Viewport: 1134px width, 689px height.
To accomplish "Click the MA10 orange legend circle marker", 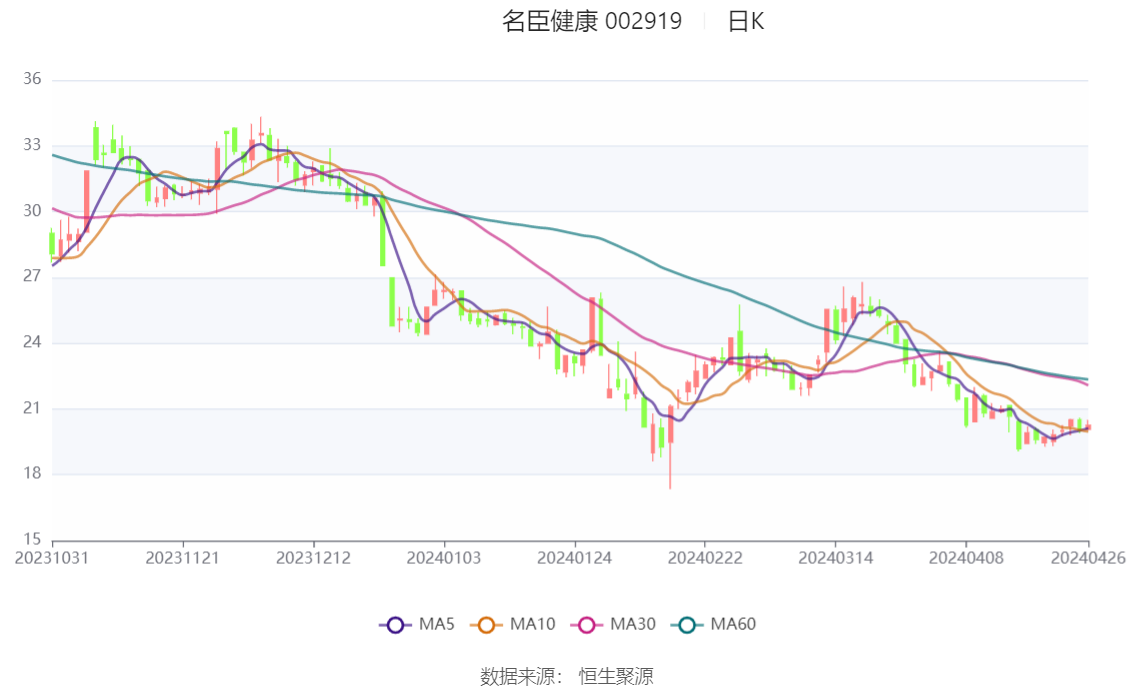I will (x=487, y=625).
